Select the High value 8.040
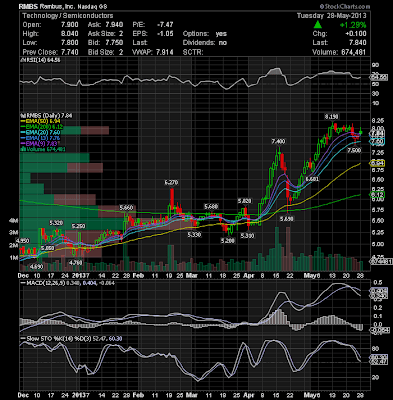Image resolution: width=393 pixels, height=400 pixels. pyautogui.click(x=70, y=34)
